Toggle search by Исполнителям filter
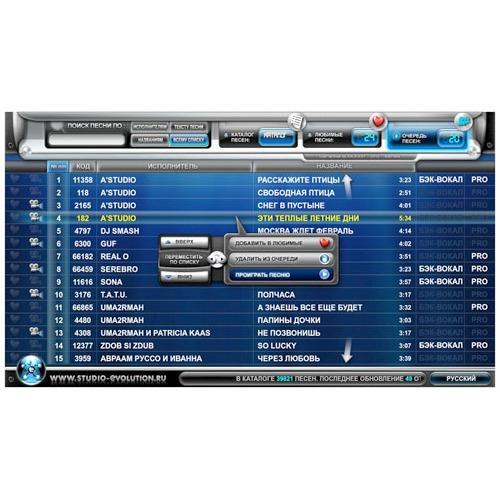The image size is (500, 500). 150,127
